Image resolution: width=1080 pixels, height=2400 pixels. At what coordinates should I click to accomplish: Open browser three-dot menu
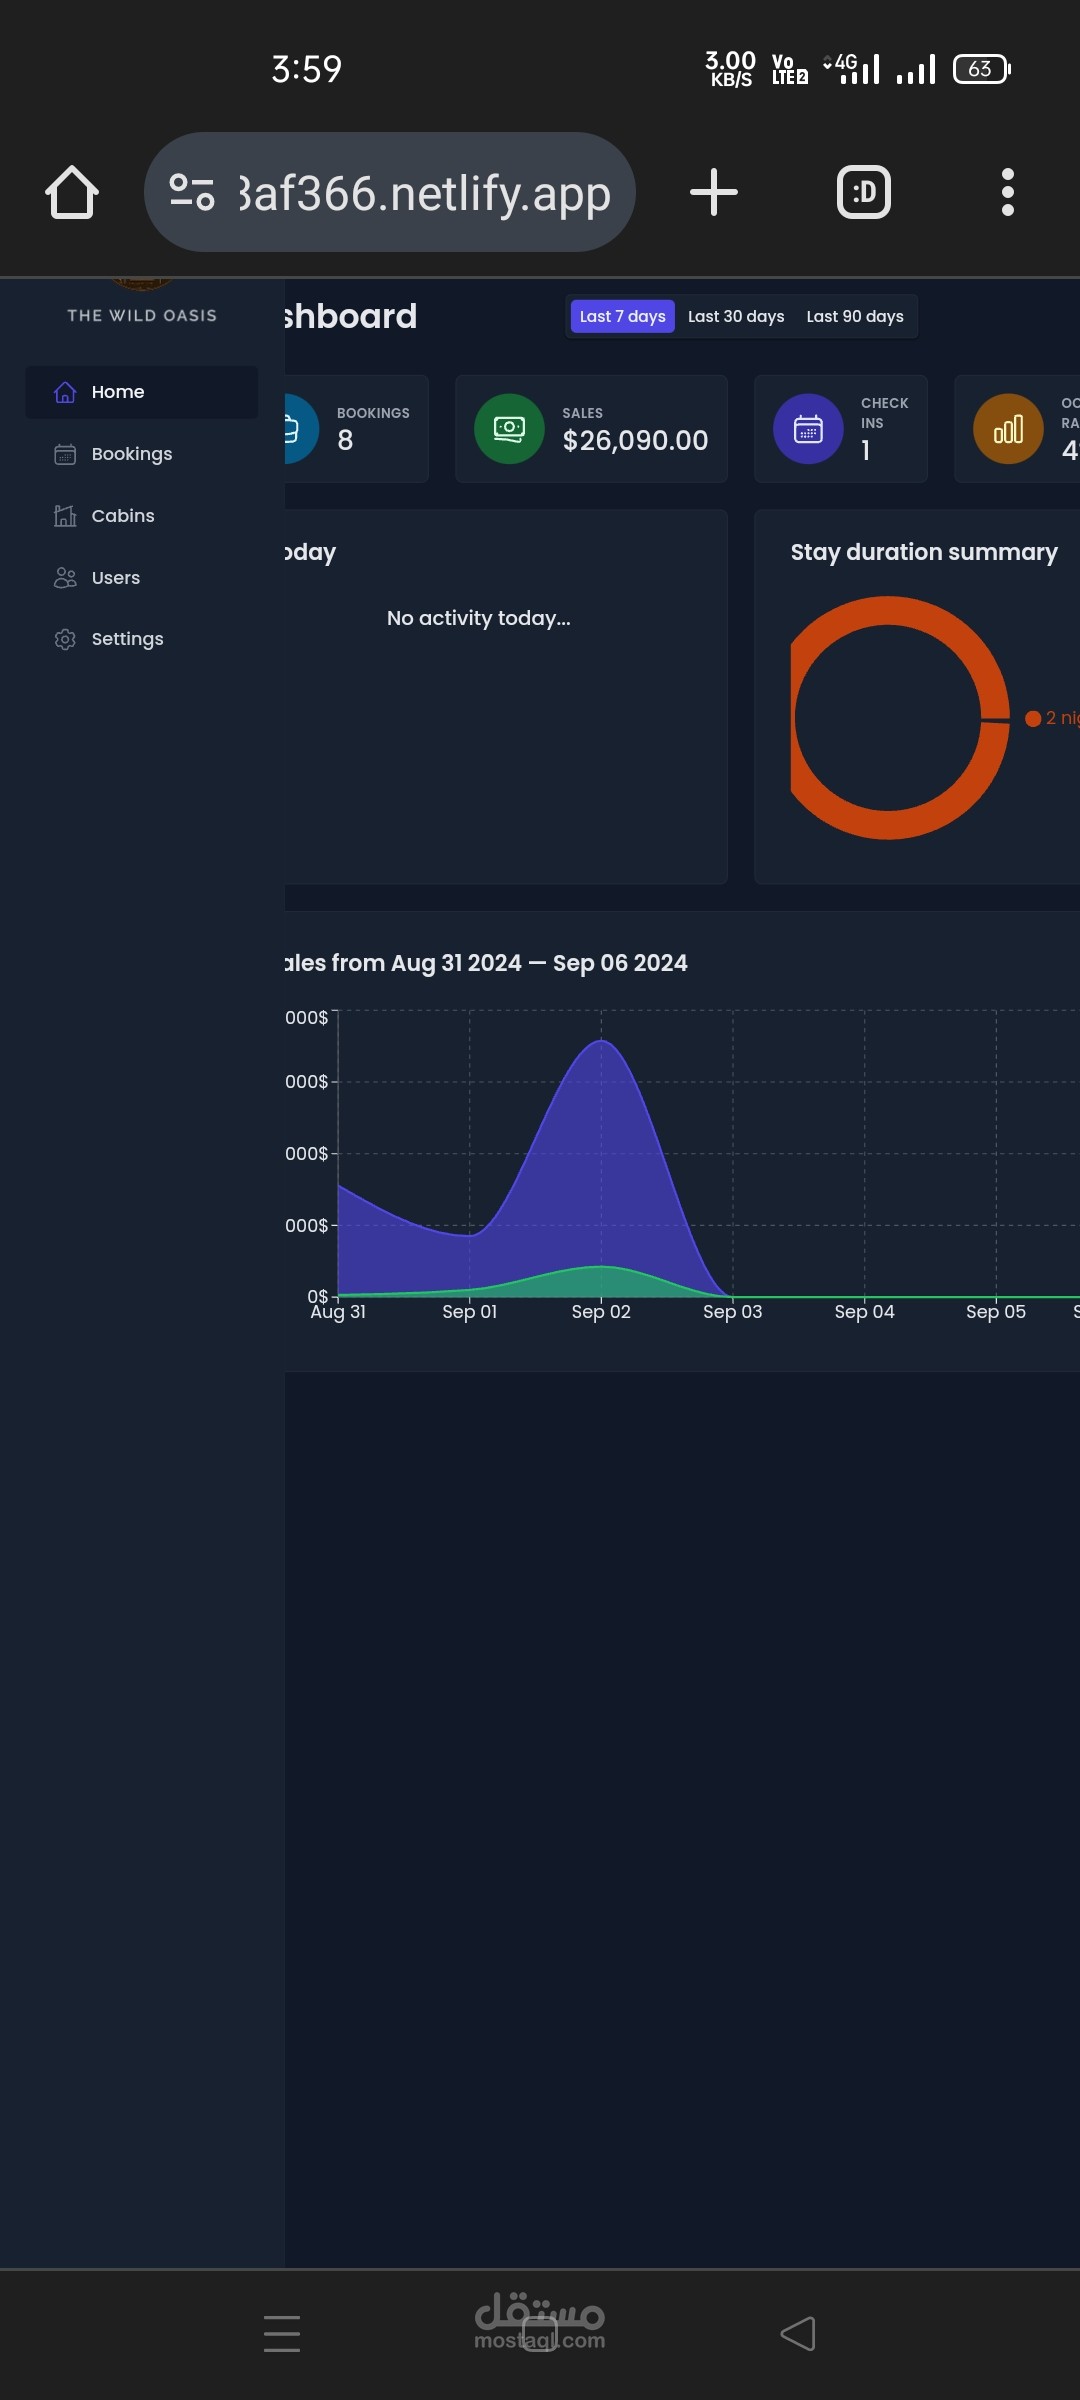tap(1008, 192)
